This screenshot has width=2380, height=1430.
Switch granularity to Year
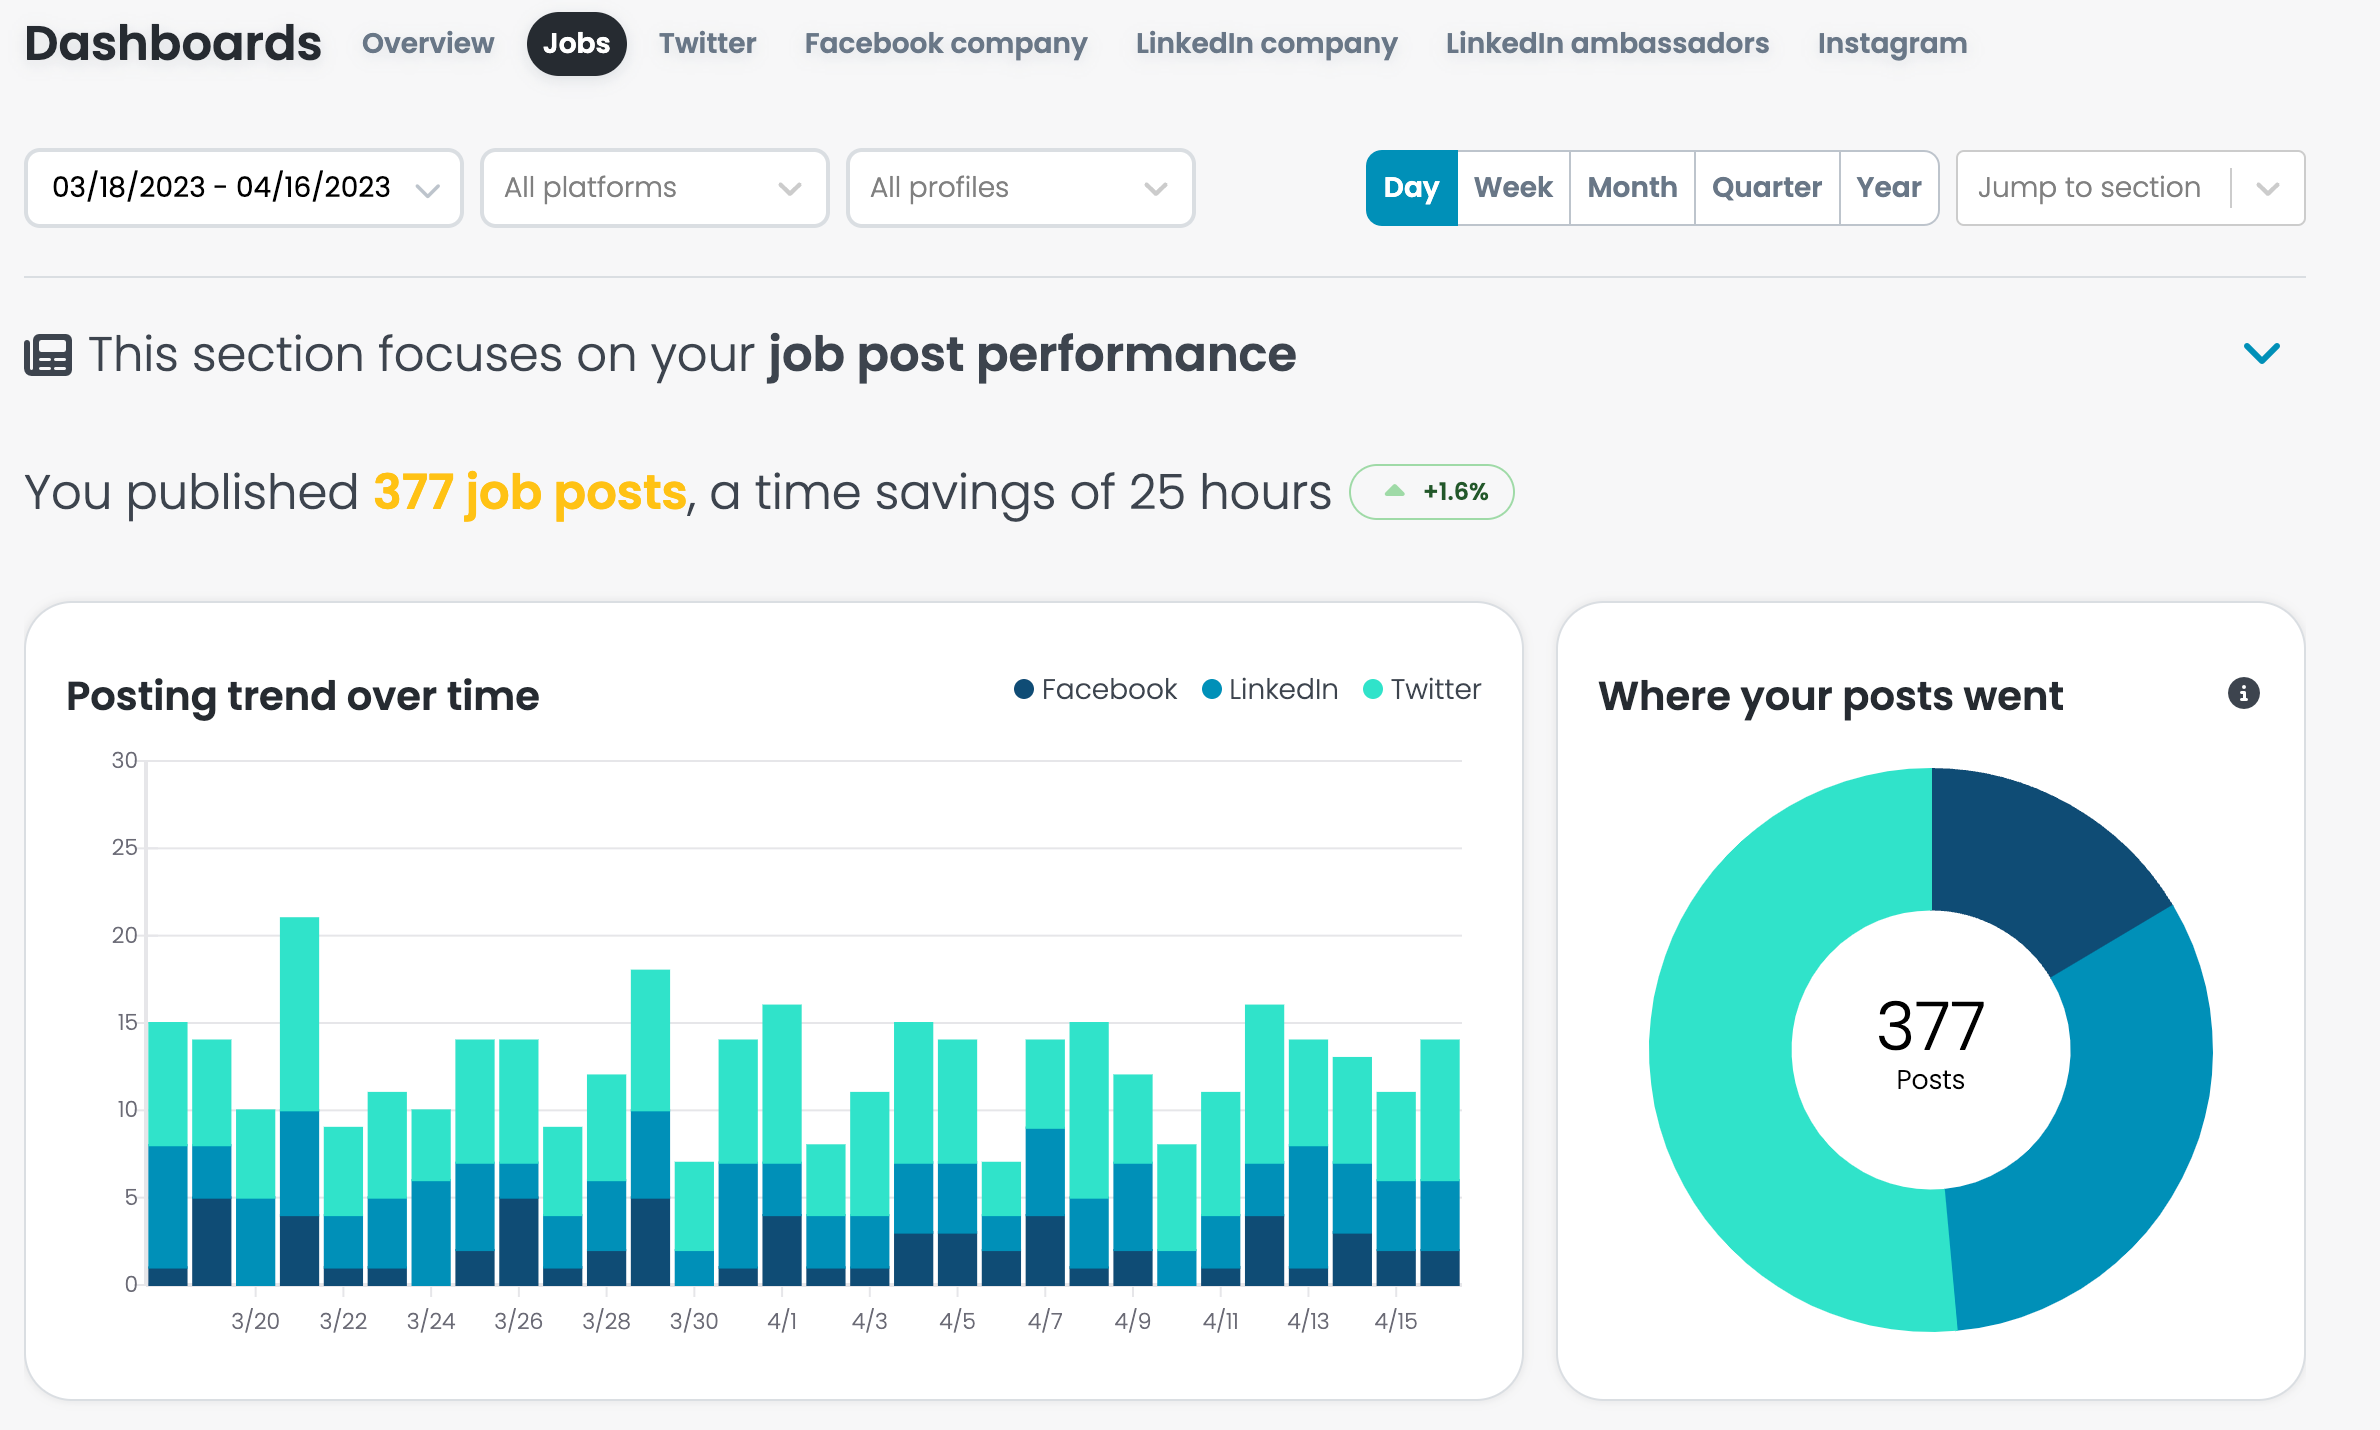[1889, 188]
